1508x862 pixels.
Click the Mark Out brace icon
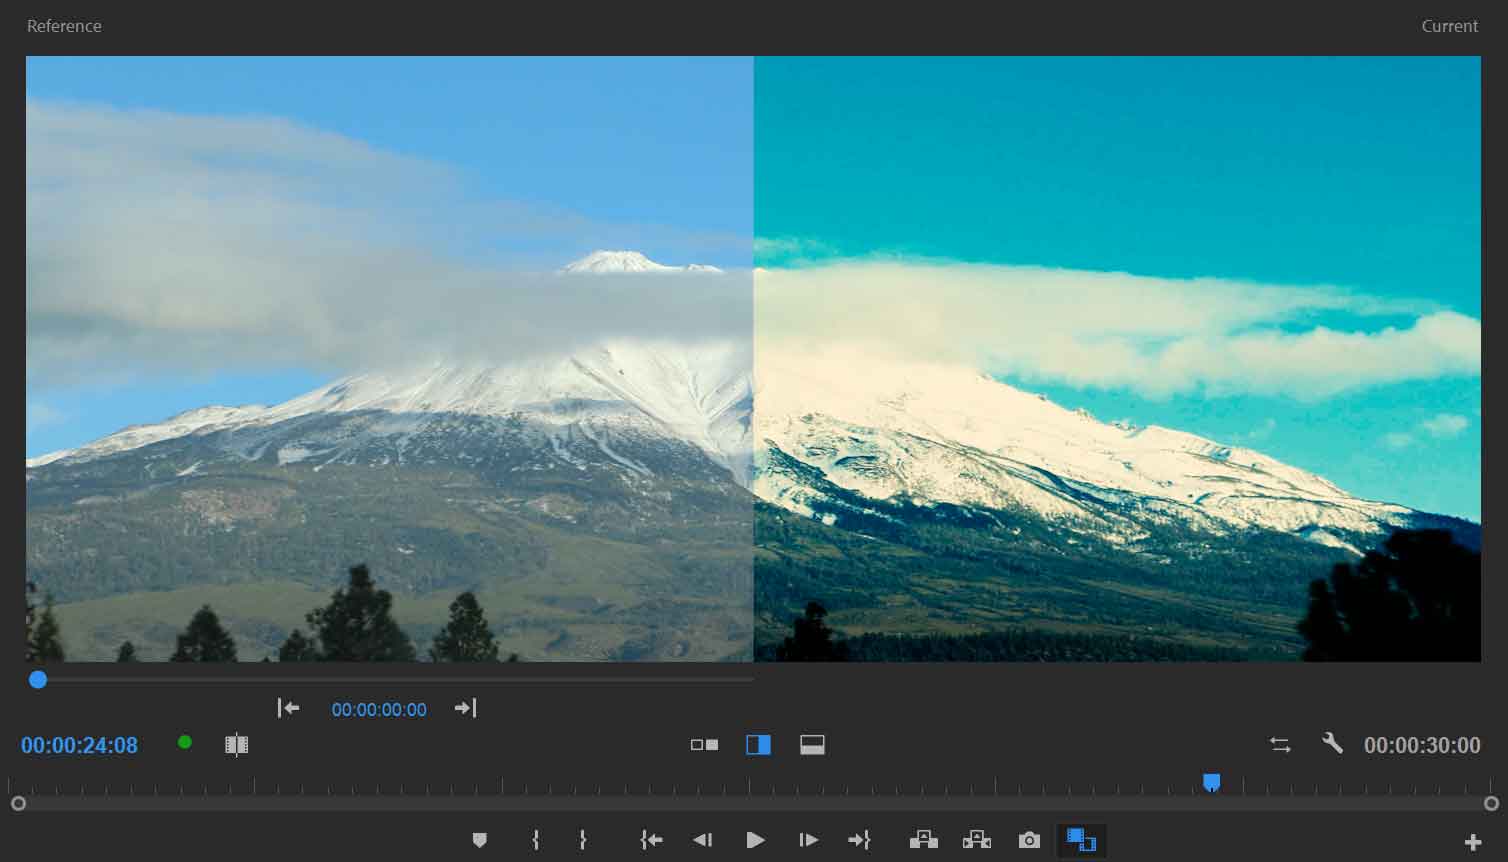pos(582,840)
